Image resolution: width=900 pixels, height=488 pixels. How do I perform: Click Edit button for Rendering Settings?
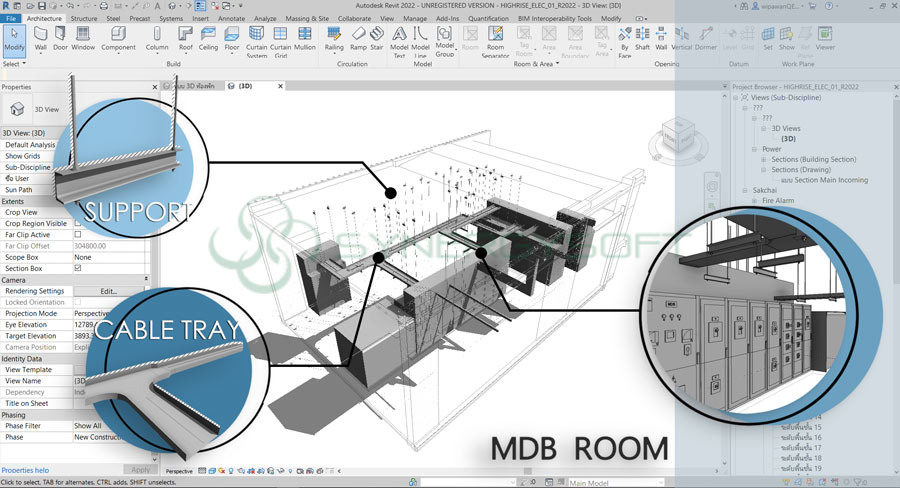pos(108,291)
